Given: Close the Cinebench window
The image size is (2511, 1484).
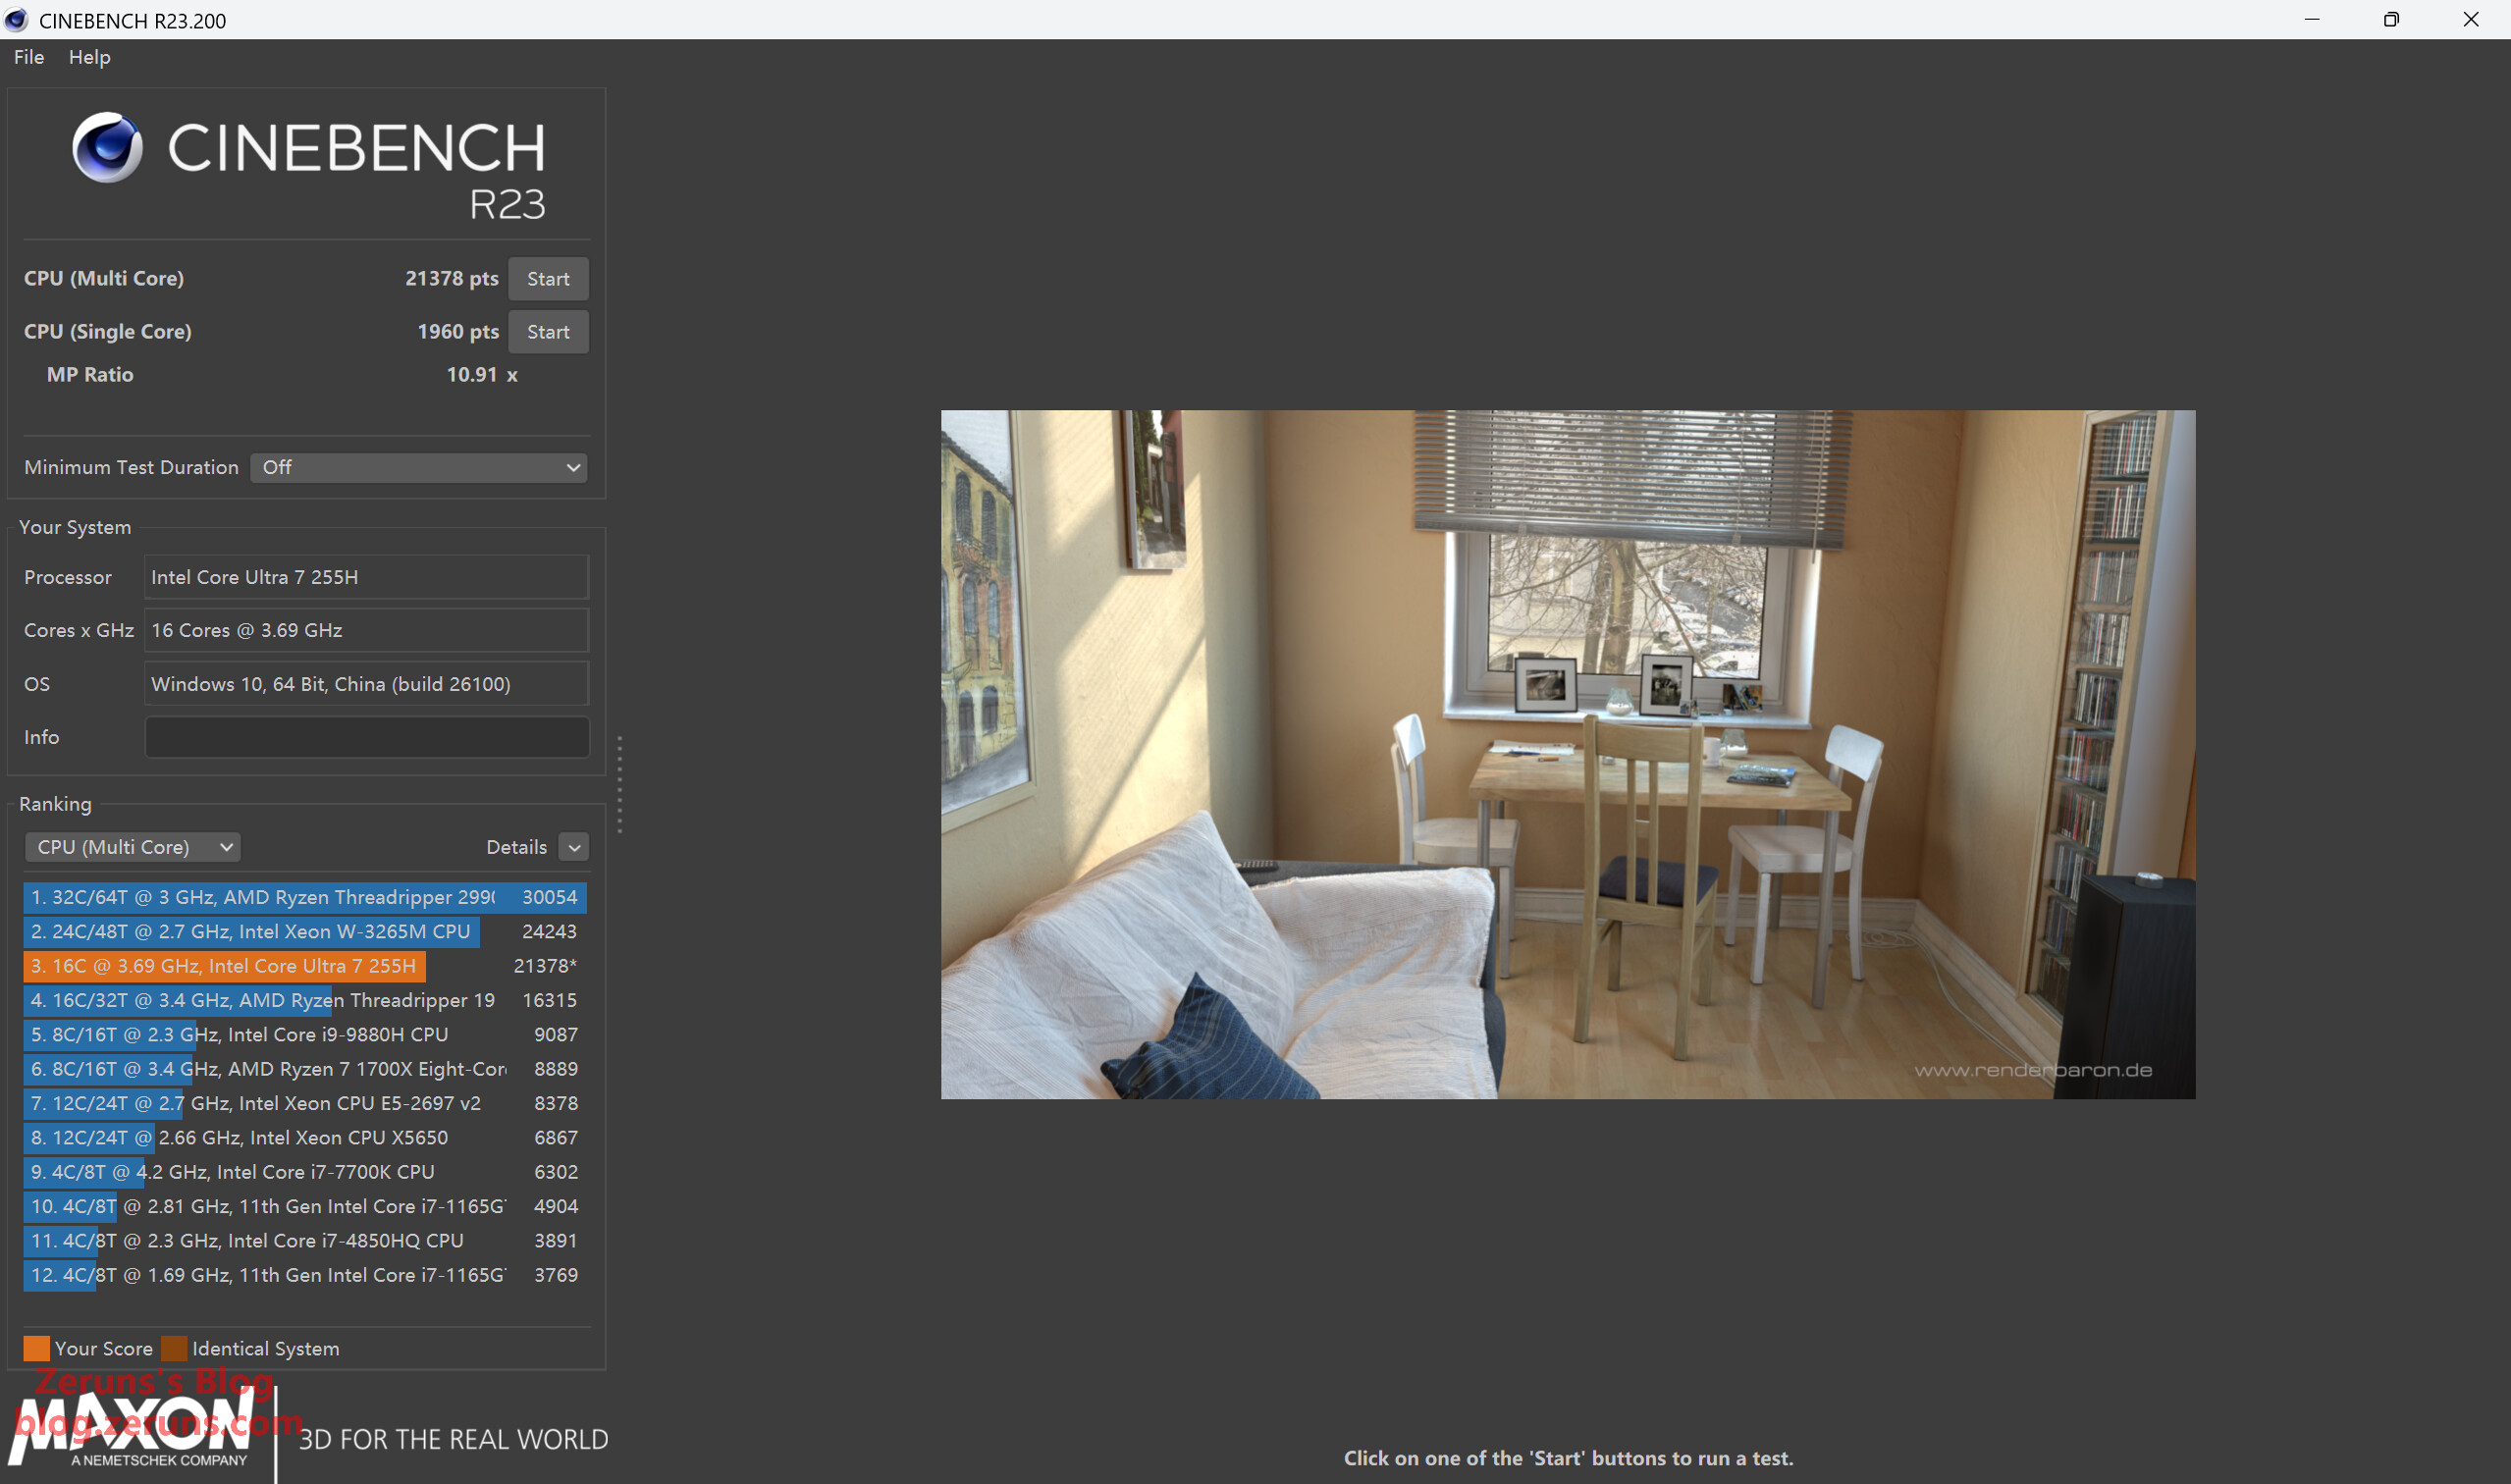Looking at the screenshot, I should coord(2471,20).
